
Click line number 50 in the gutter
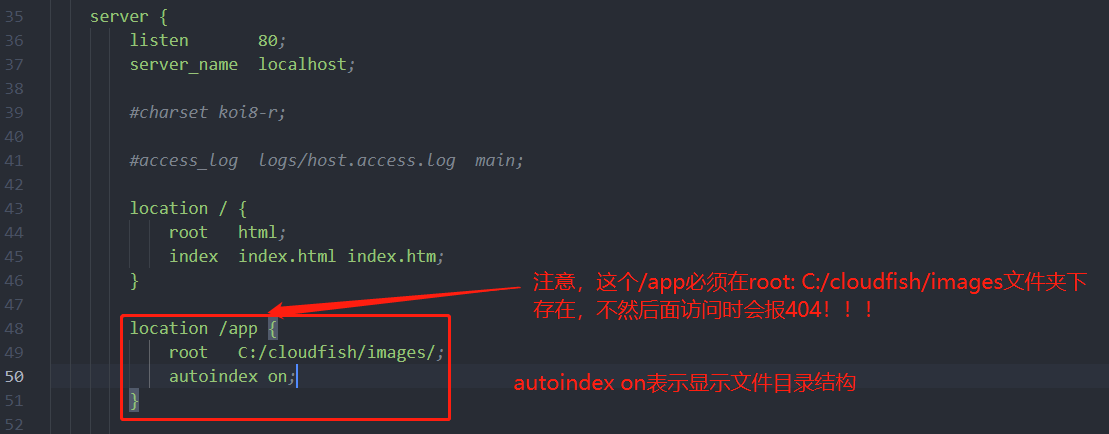[x=13, y=376]
